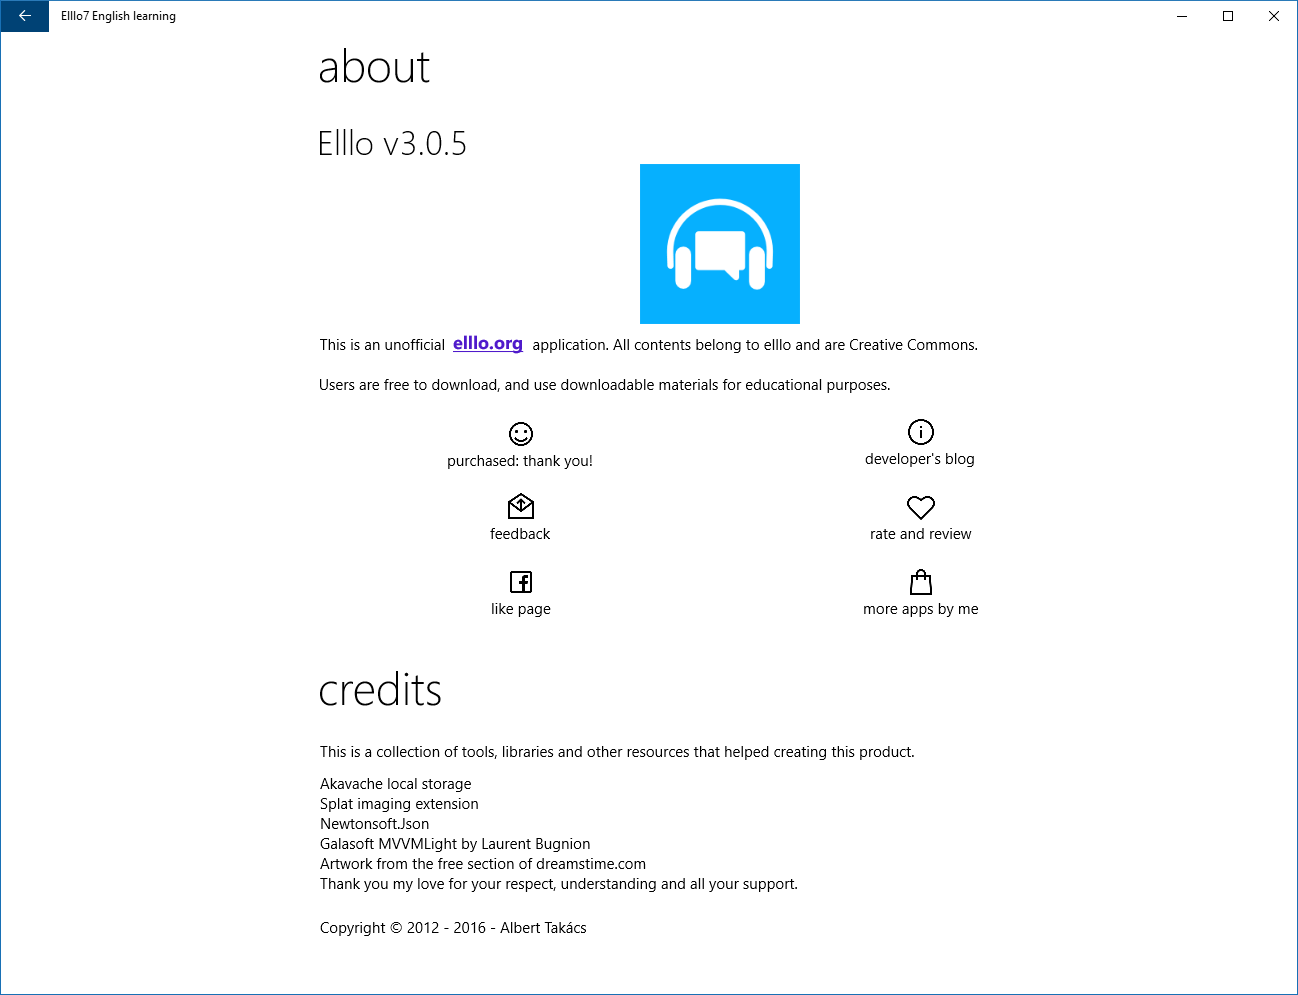Select the feedback label text
Image resolution: width=1298 pixels, height=995 pixels.
(520, 533)
